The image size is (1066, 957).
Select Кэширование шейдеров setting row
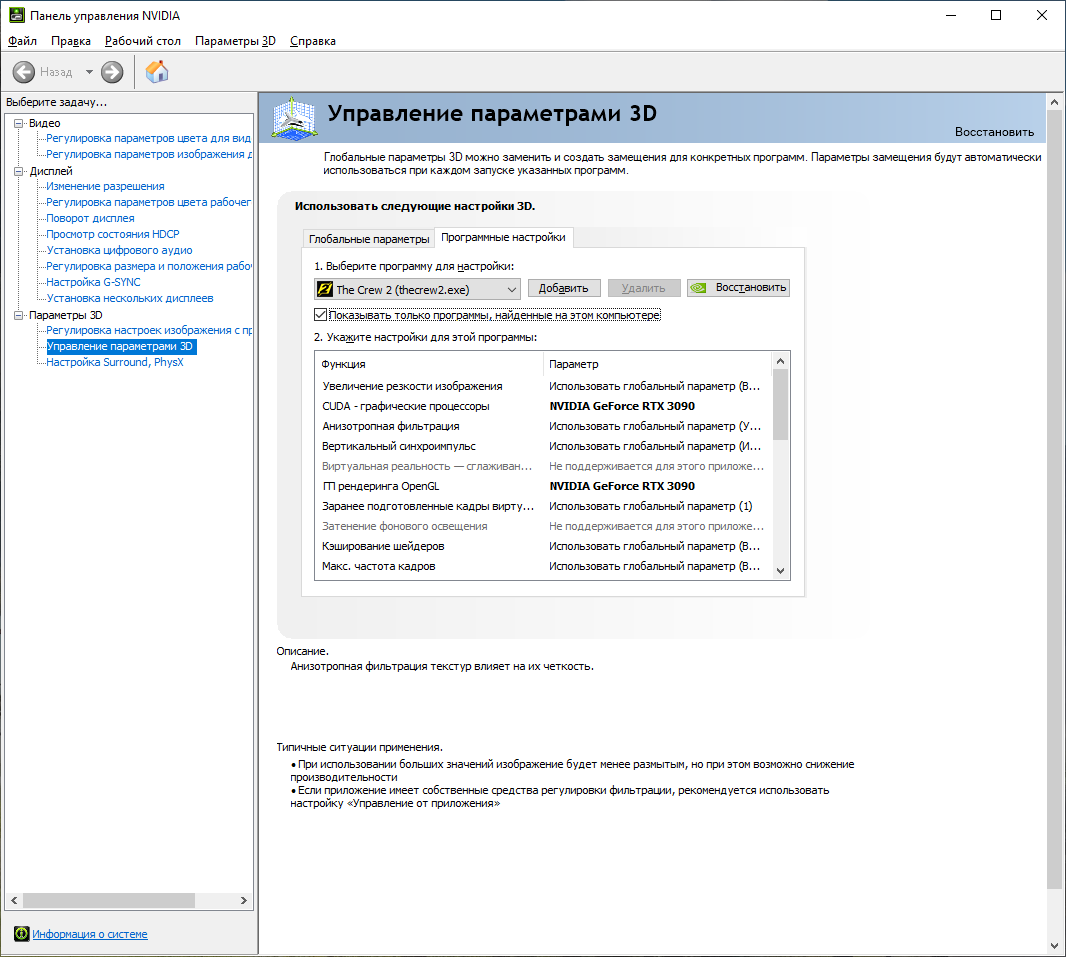(x=544, y=546)
